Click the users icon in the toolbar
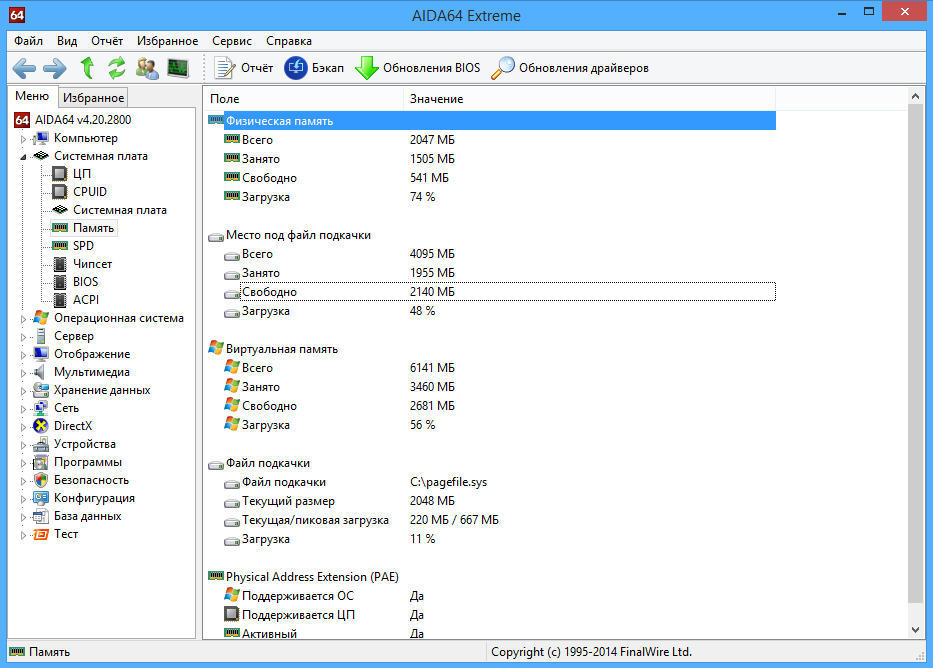This screenshot has width=933, height=668. click(147, 68)
